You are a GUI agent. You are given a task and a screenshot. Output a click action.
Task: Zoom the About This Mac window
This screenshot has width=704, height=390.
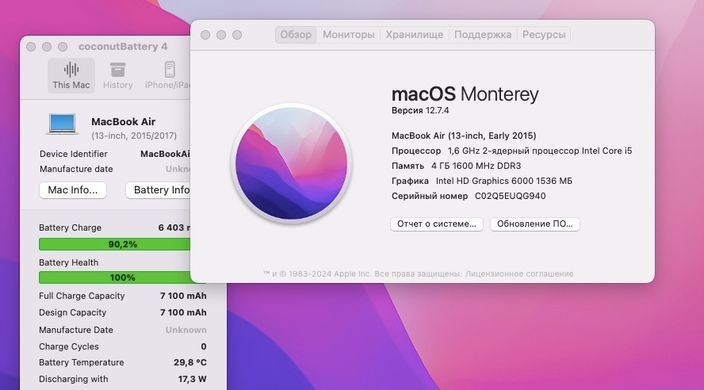[237, 35]
